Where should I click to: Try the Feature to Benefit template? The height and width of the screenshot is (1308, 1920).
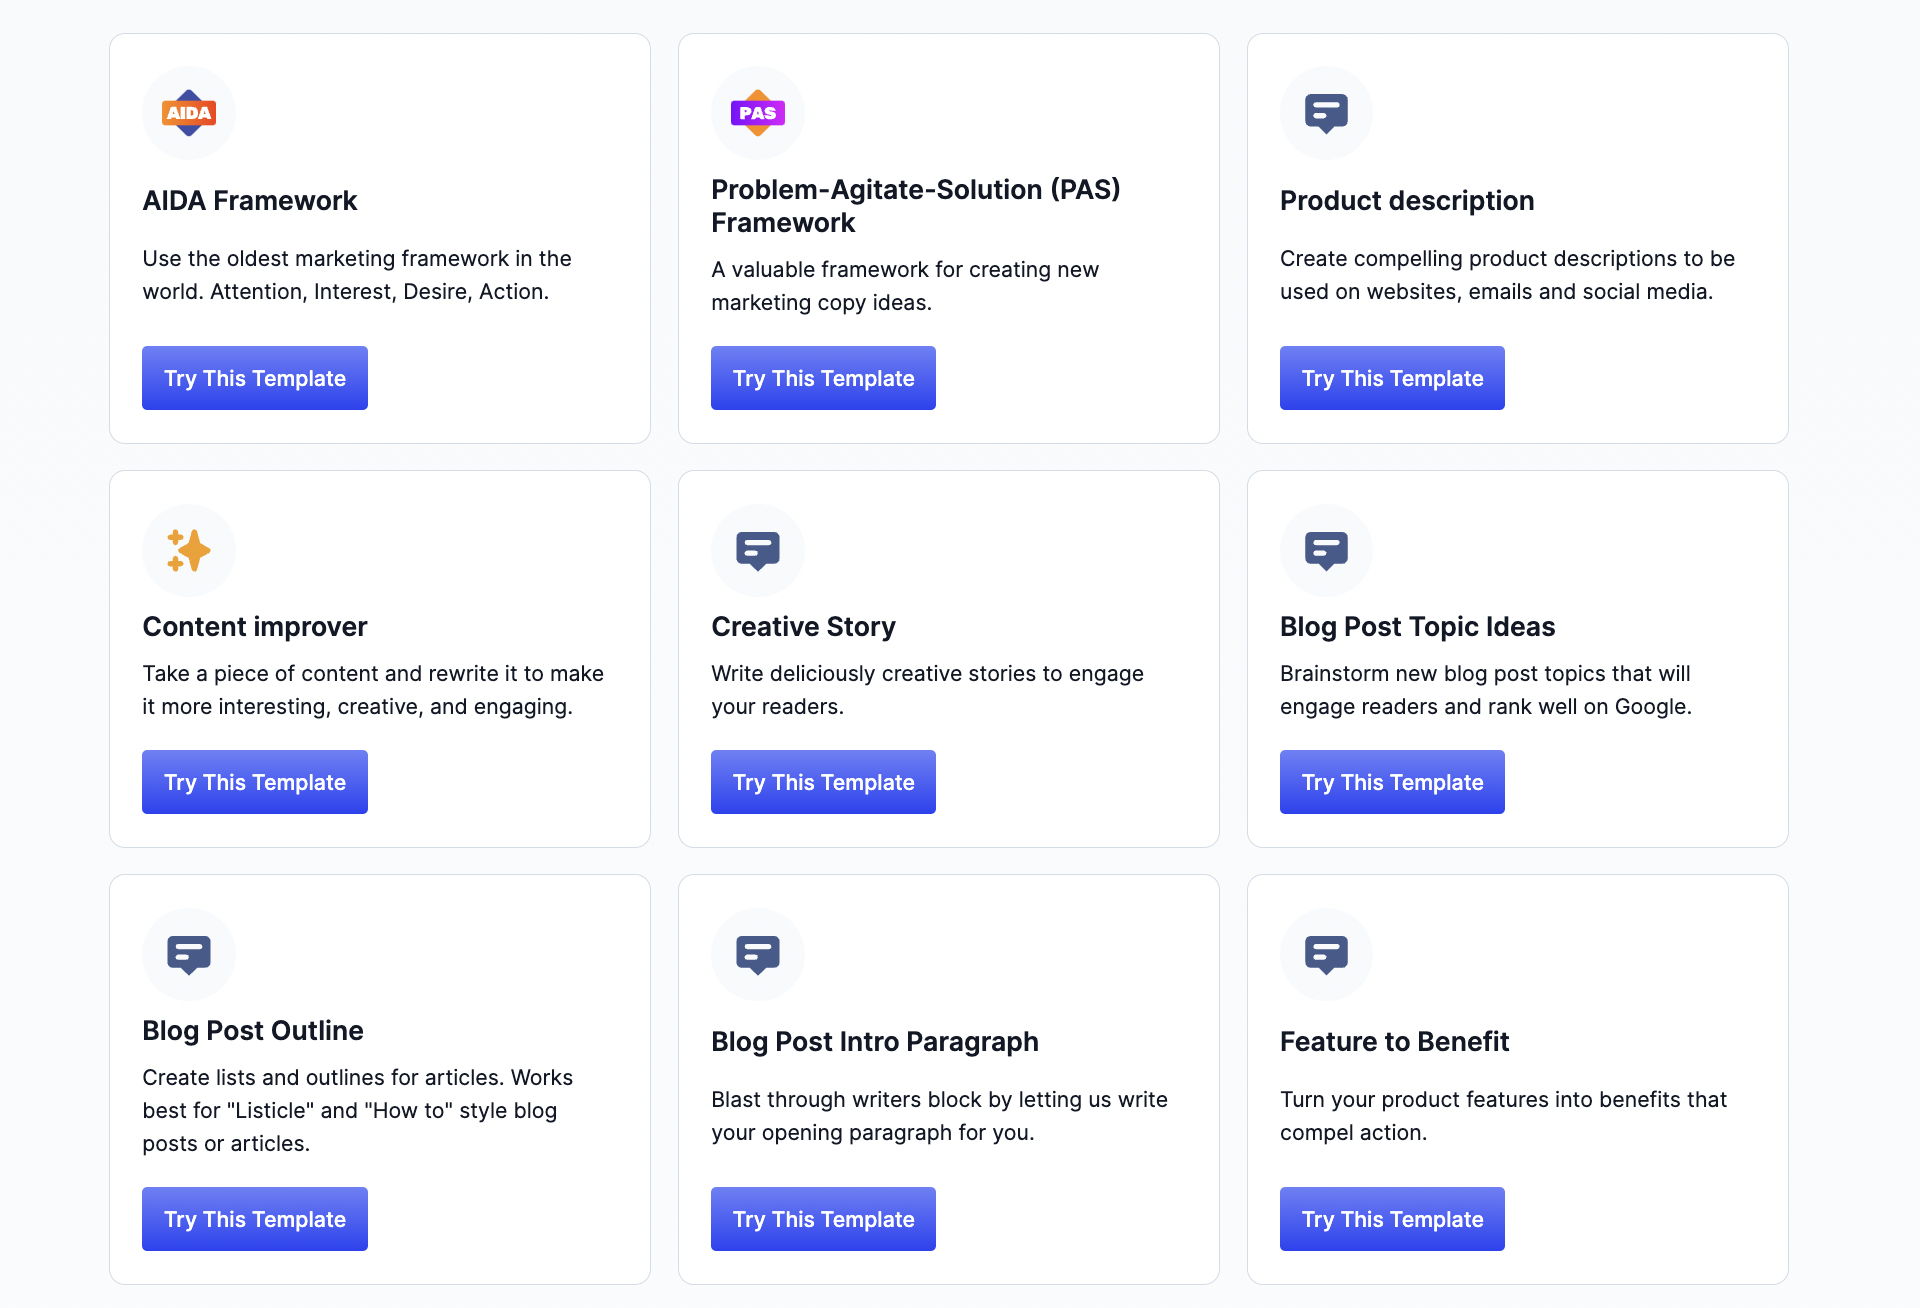(1391, 1219)
